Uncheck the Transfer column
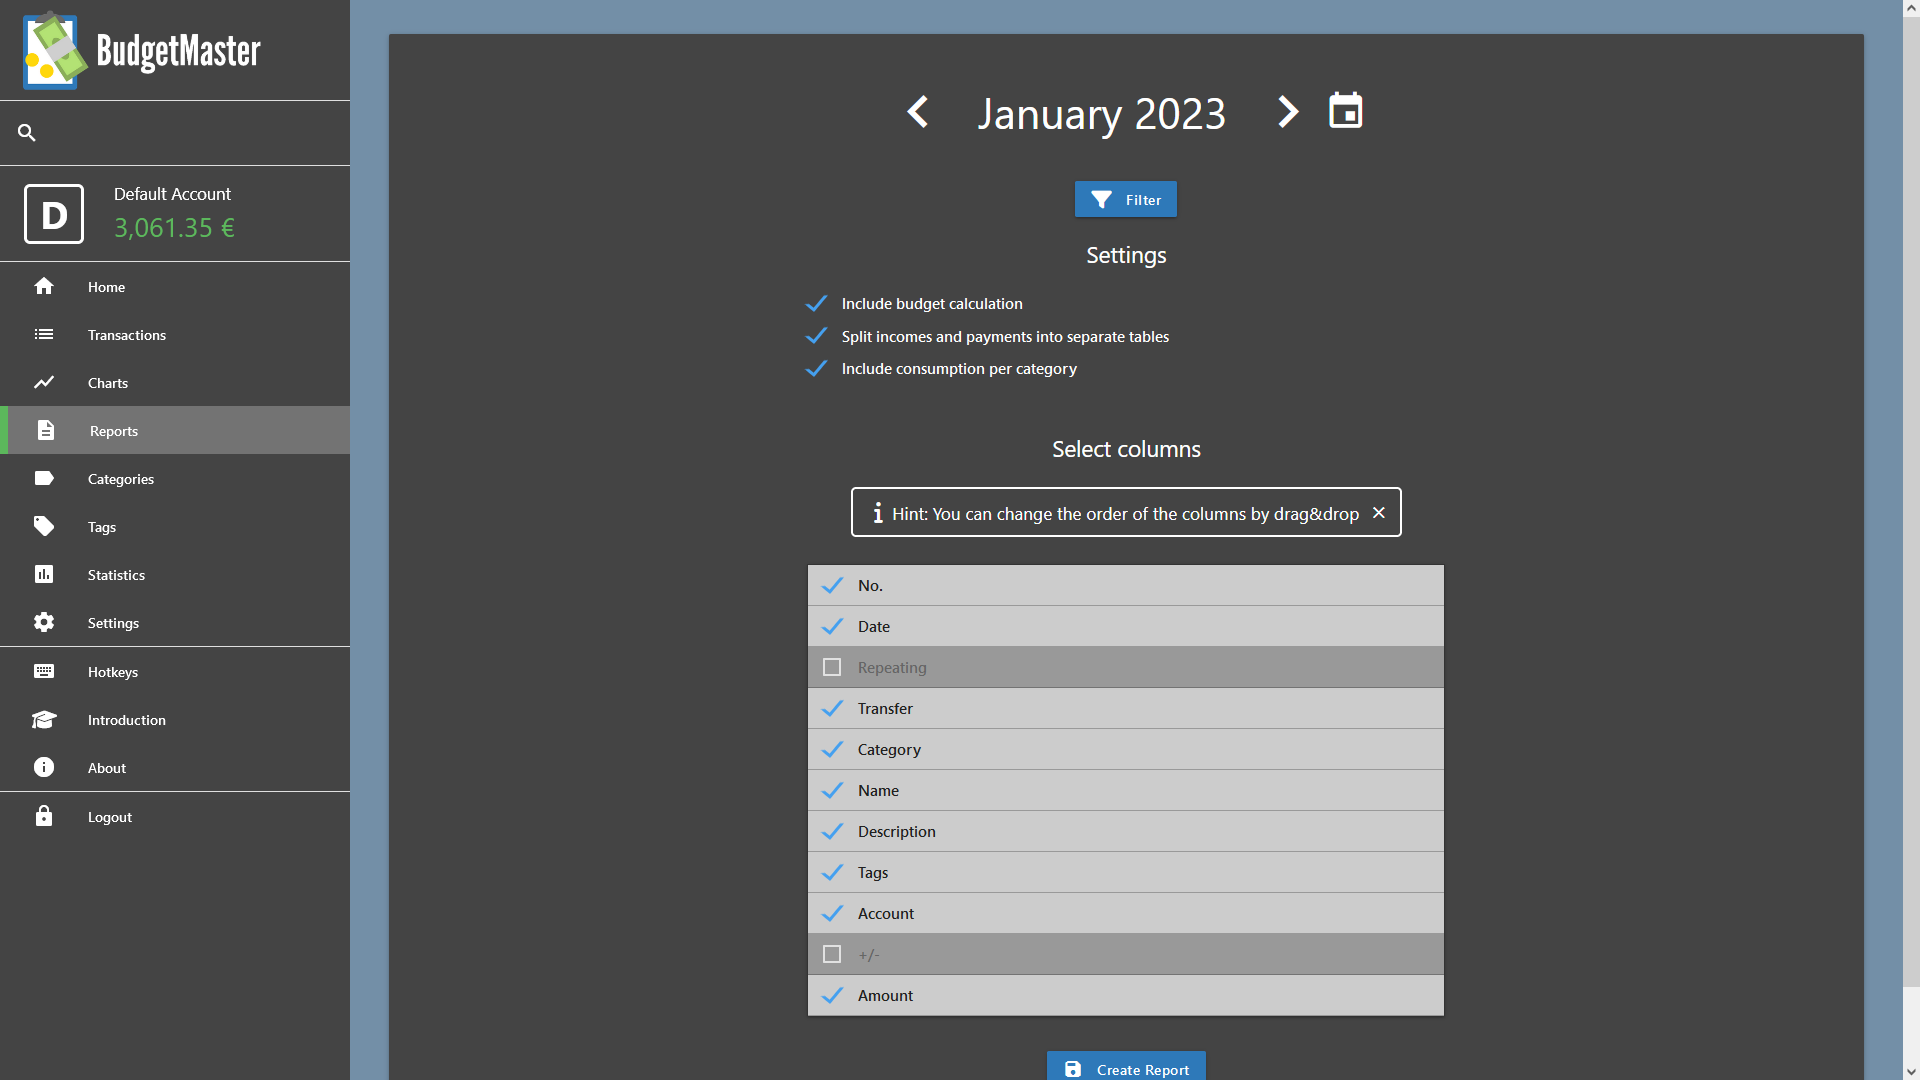Screen dimensions: 1920x1080 tap(832, 708)
